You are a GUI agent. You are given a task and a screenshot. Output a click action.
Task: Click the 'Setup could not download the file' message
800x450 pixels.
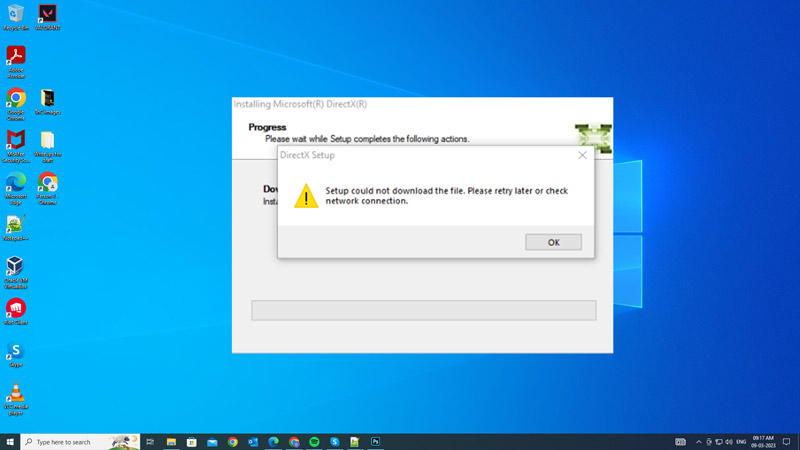(446, 196)
